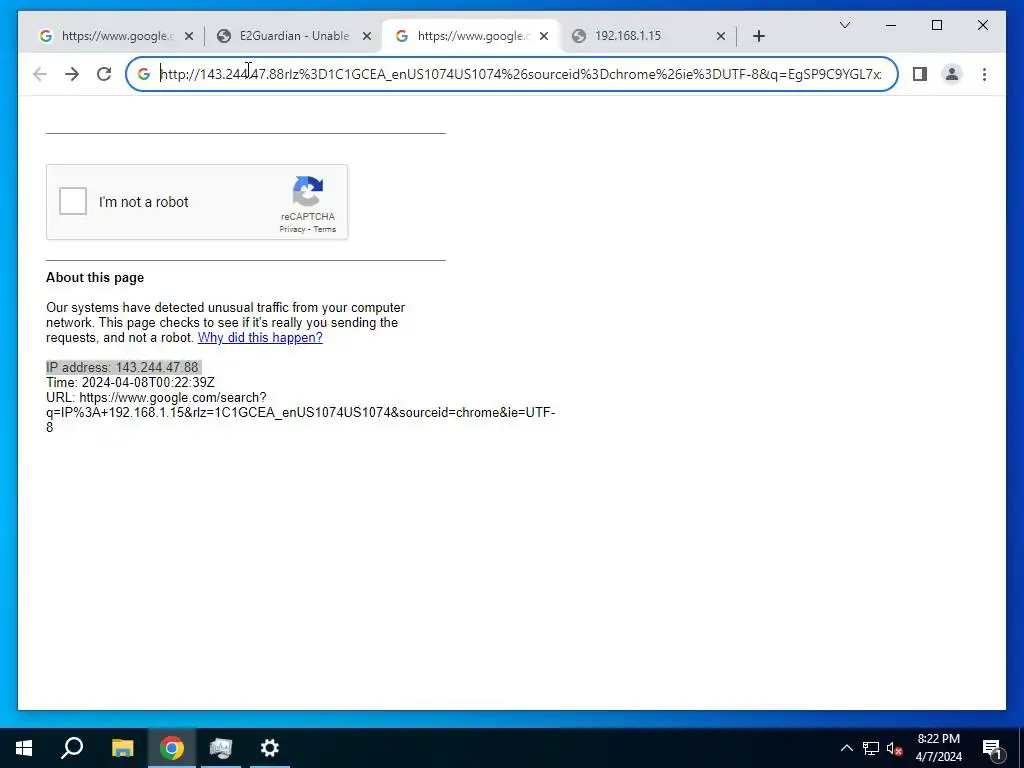Toggle Chrome side panel
Viewport: 1024px width, 768px height.
point(920,74)
